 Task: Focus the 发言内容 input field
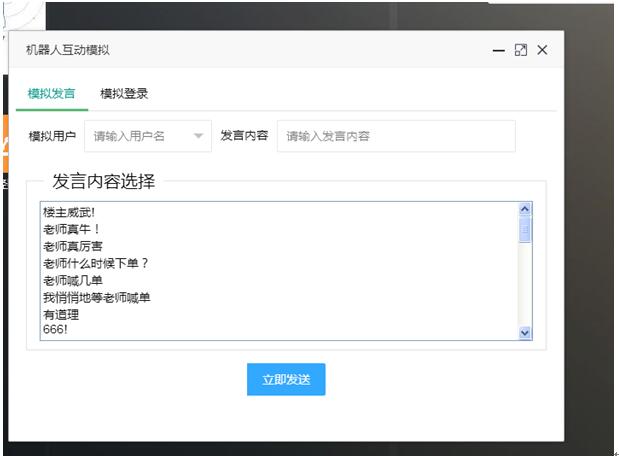click(x=395, y=136)
